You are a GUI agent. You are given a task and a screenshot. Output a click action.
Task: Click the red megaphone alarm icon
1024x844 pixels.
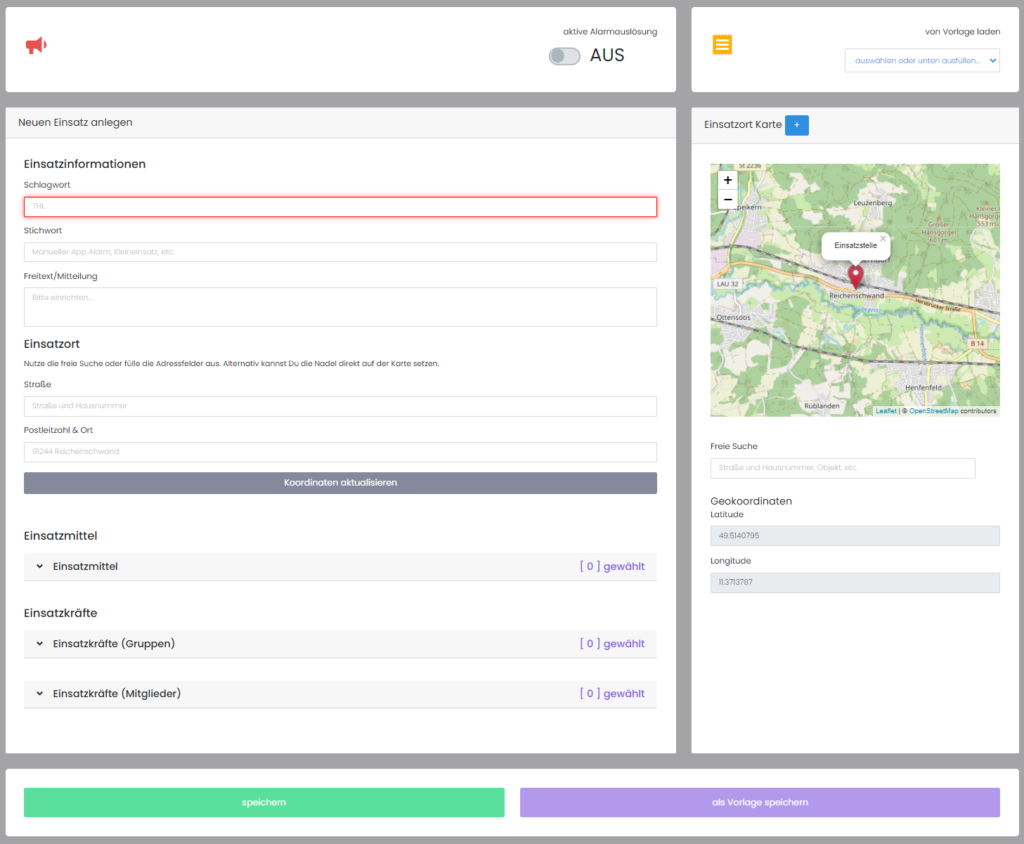pyautogui.click(x=36, y=45)
